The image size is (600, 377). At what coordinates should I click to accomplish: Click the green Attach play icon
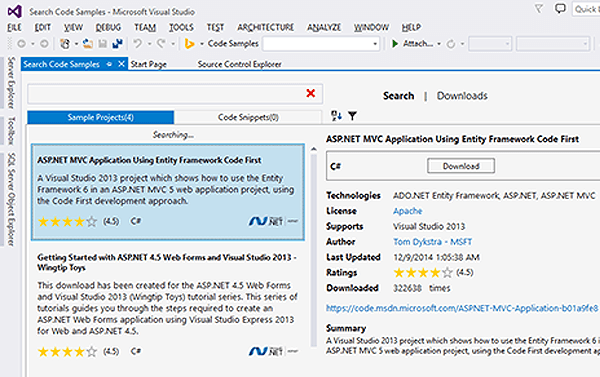coord(395,44)
